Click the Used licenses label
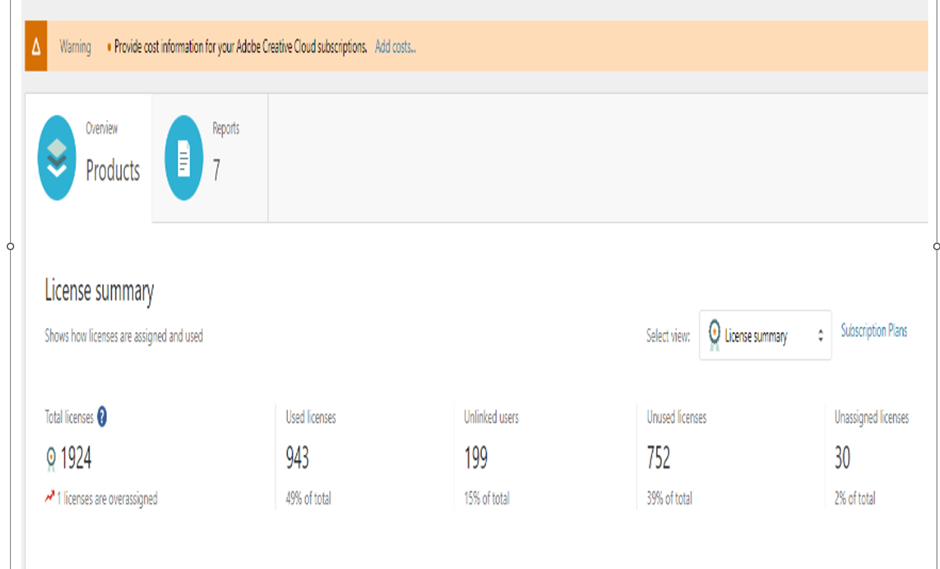This screenshot has width=940, height=569. (x=311, y=417)
